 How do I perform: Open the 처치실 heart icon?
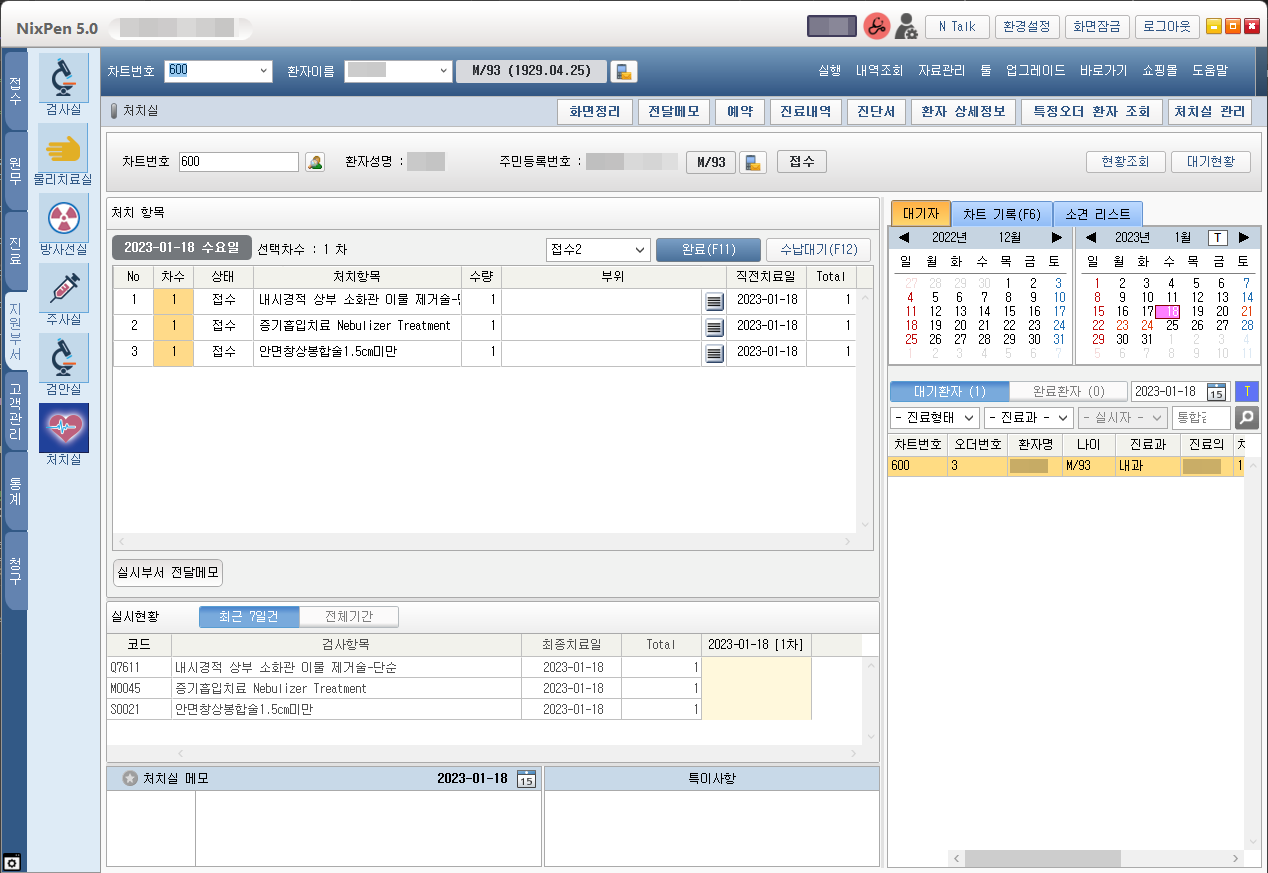click(x=63, y=428)
